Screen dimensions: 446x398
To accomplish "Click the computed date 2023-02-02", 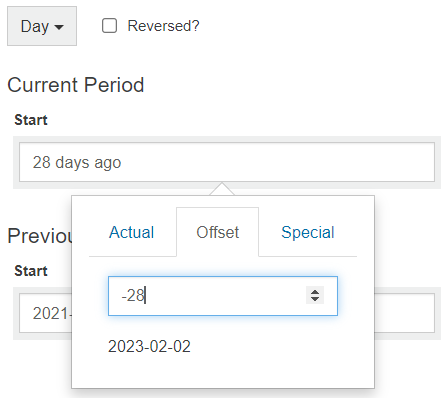I will click(149, 346).
